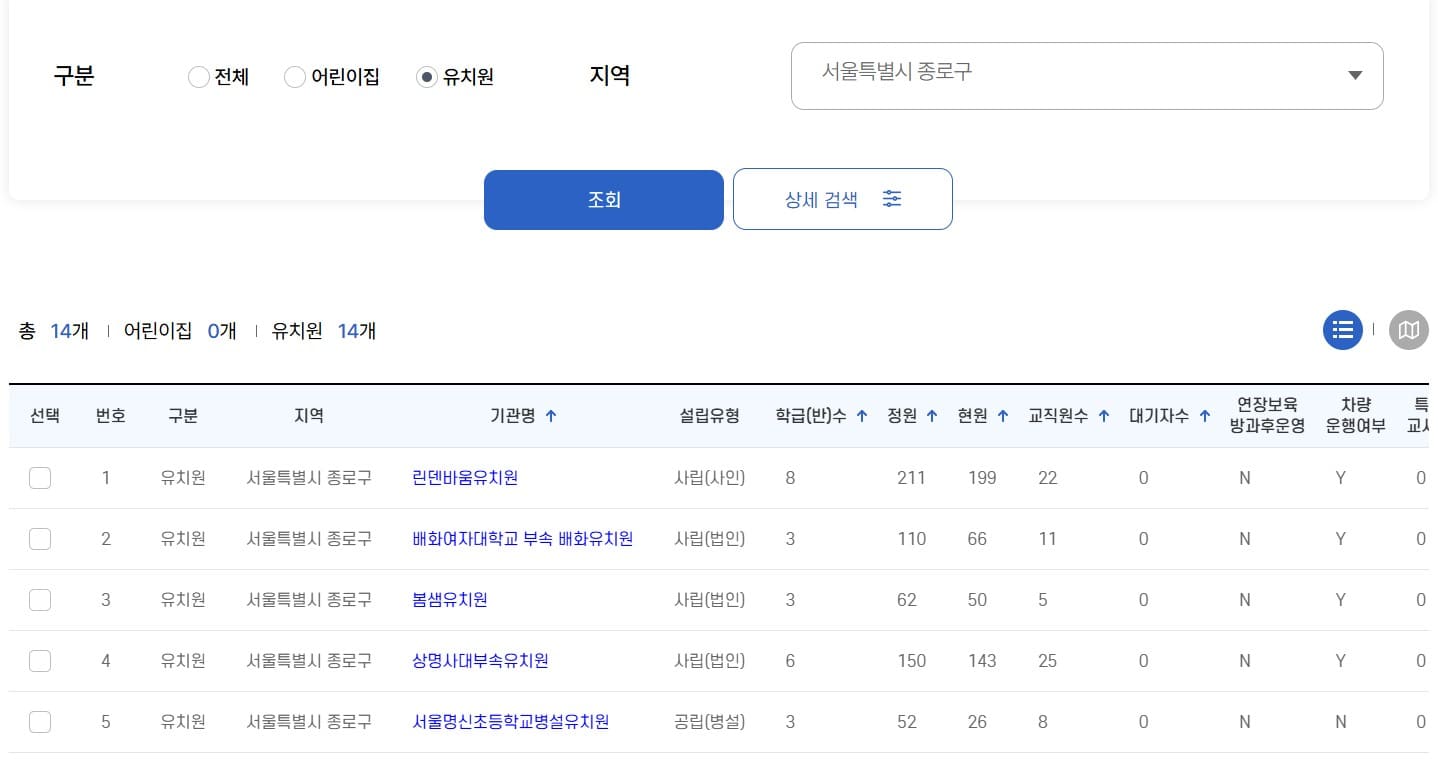Click the 유치원 14개 count text
Image resolution: width=1438 pixels, height=759 pixels.
coord(325,330)
